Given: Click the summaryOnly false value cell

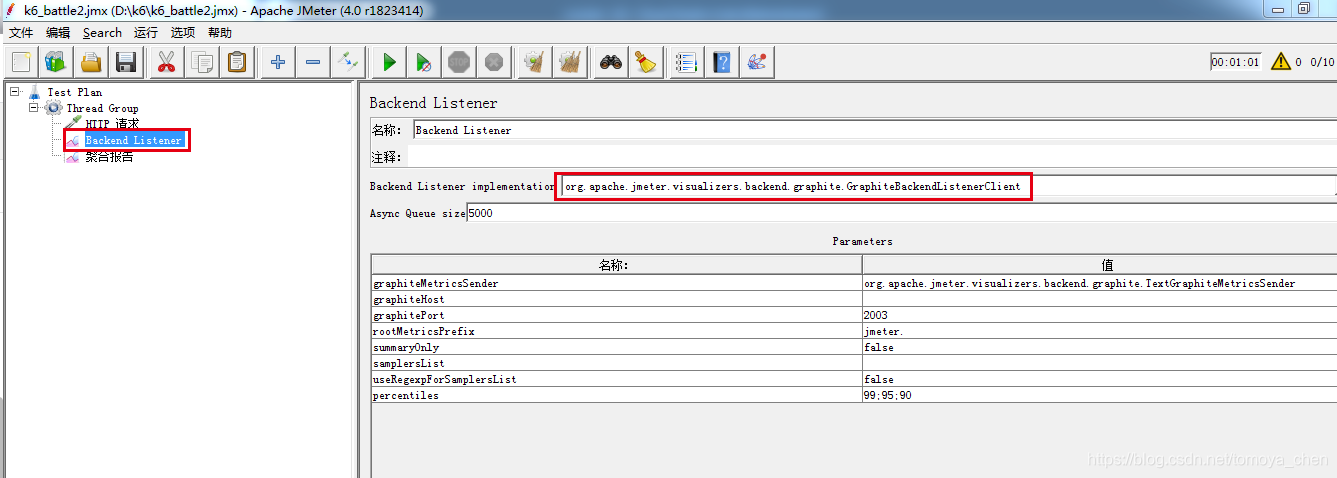Looking at the screenshot, I should point(1099,347).
